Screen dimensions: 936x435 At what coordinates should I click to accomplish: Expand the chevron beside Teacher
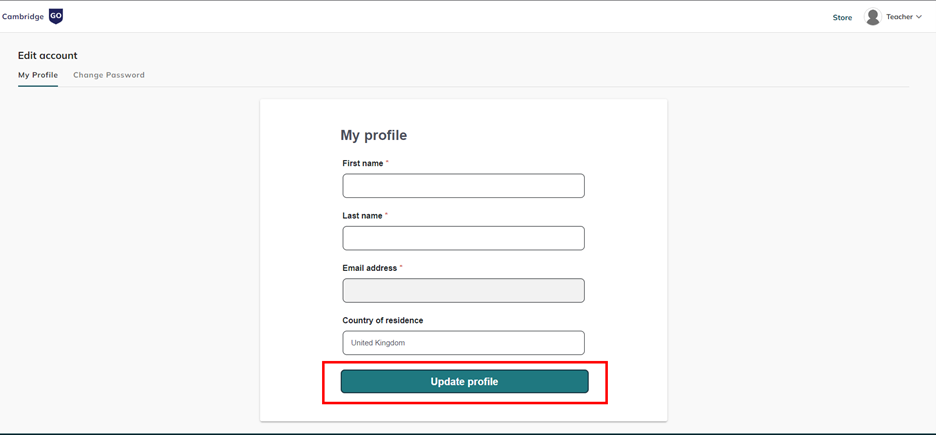(x=919, y=17)
